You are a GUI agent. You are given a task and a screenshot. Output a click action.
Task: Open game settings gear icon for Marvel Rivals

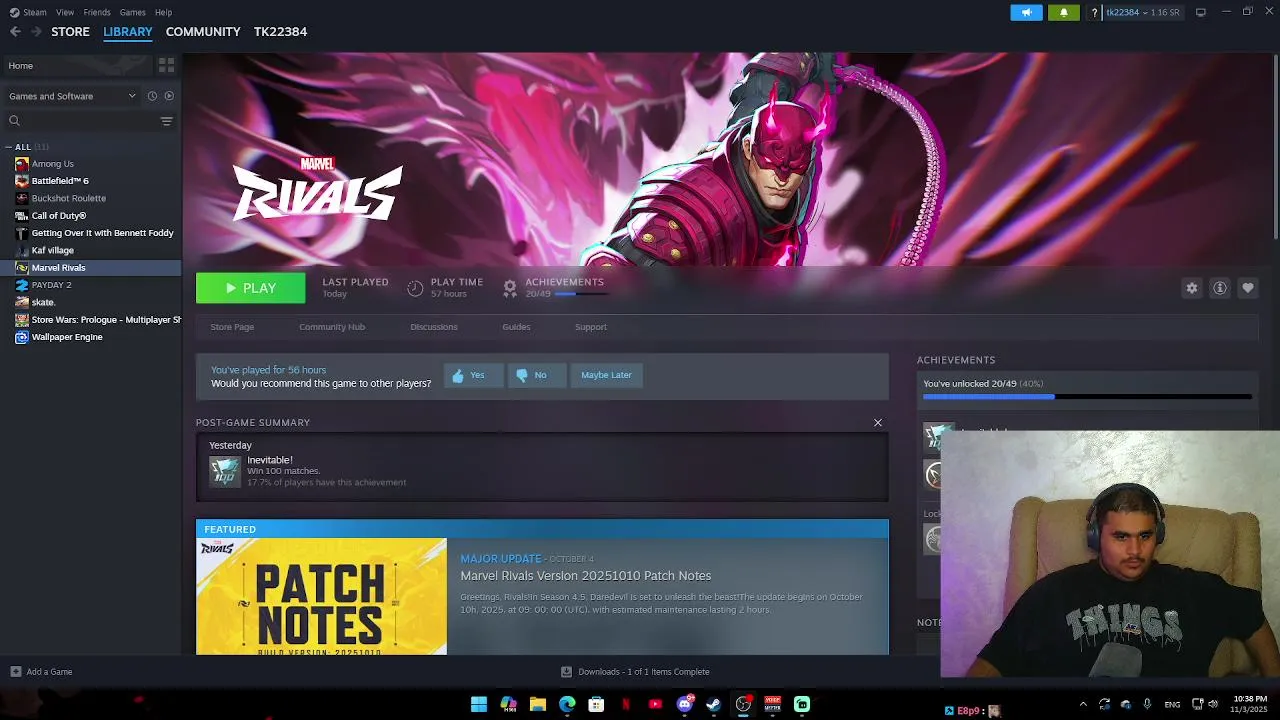(1192, 288)
